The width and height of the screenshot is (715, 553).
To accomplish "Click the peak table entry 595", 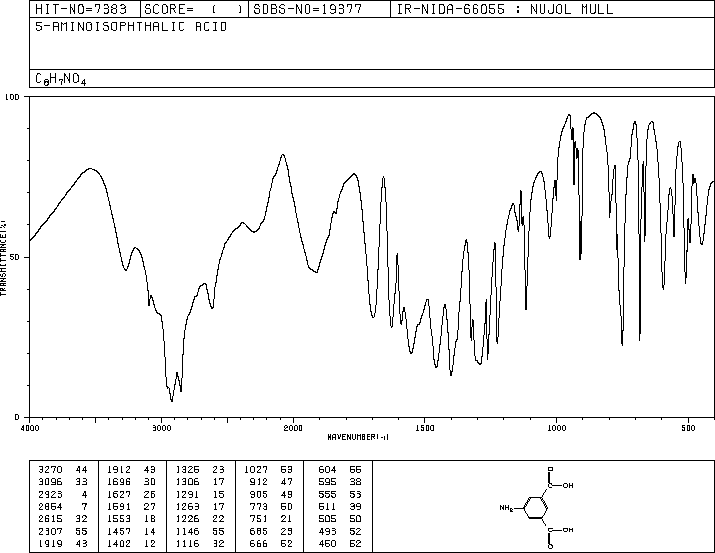I will (x=327, y=482).
